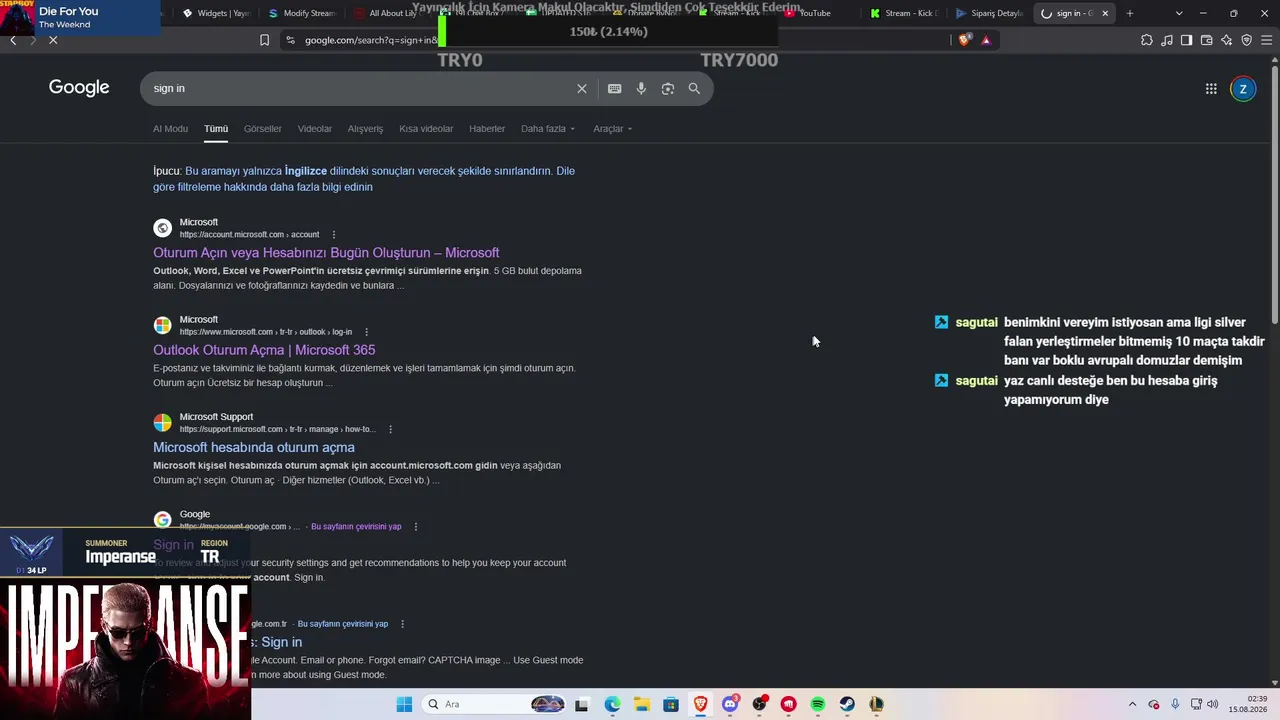Open Microsoft Store from the taskbar
The width and height of the screenshot is (1280, 720).
click(671, 704)
